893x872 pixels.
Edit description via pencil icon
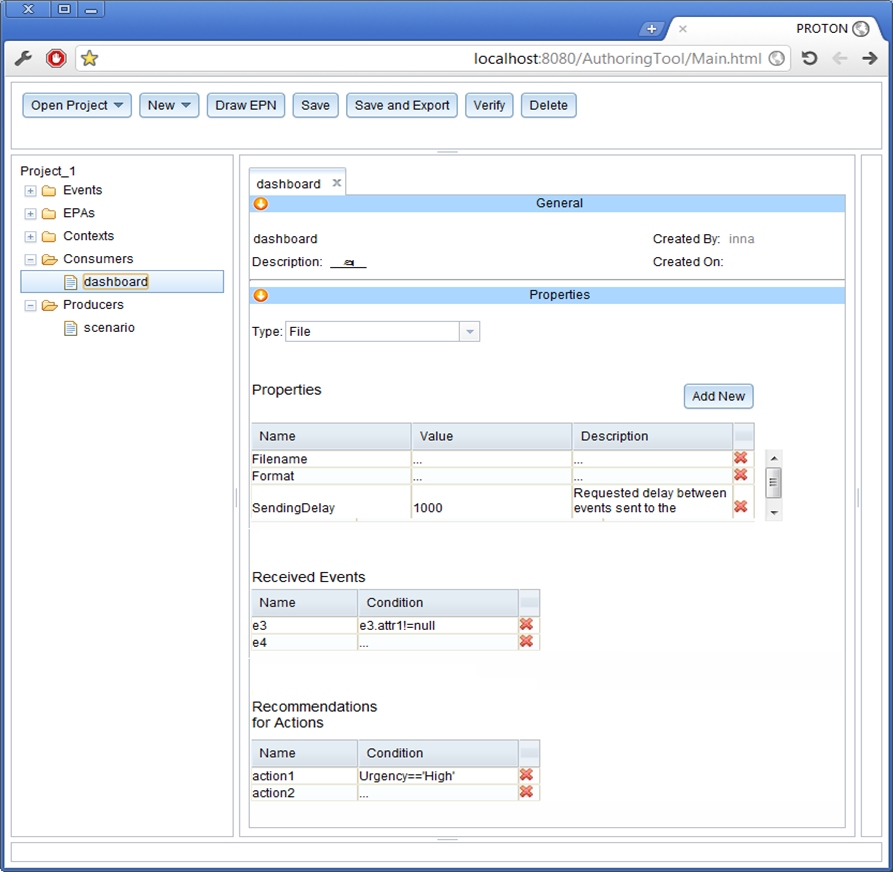(x=349, y=263)
